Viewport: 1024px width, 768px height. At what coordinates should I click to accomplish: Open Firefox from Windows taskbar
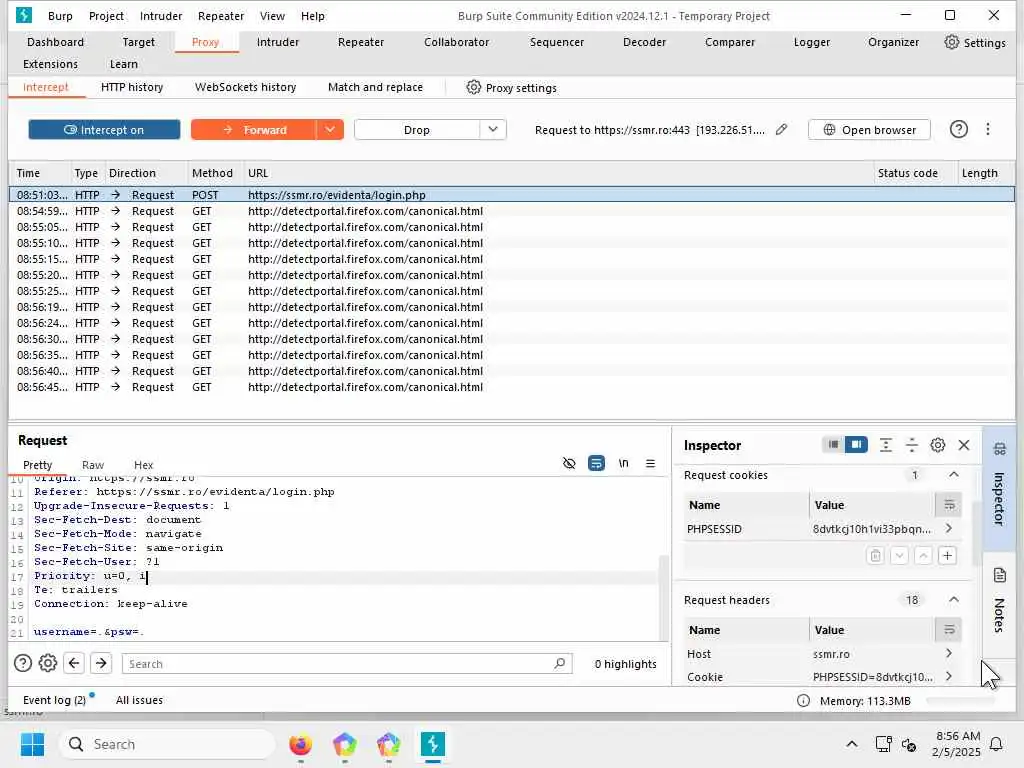(x=300, y=744)
